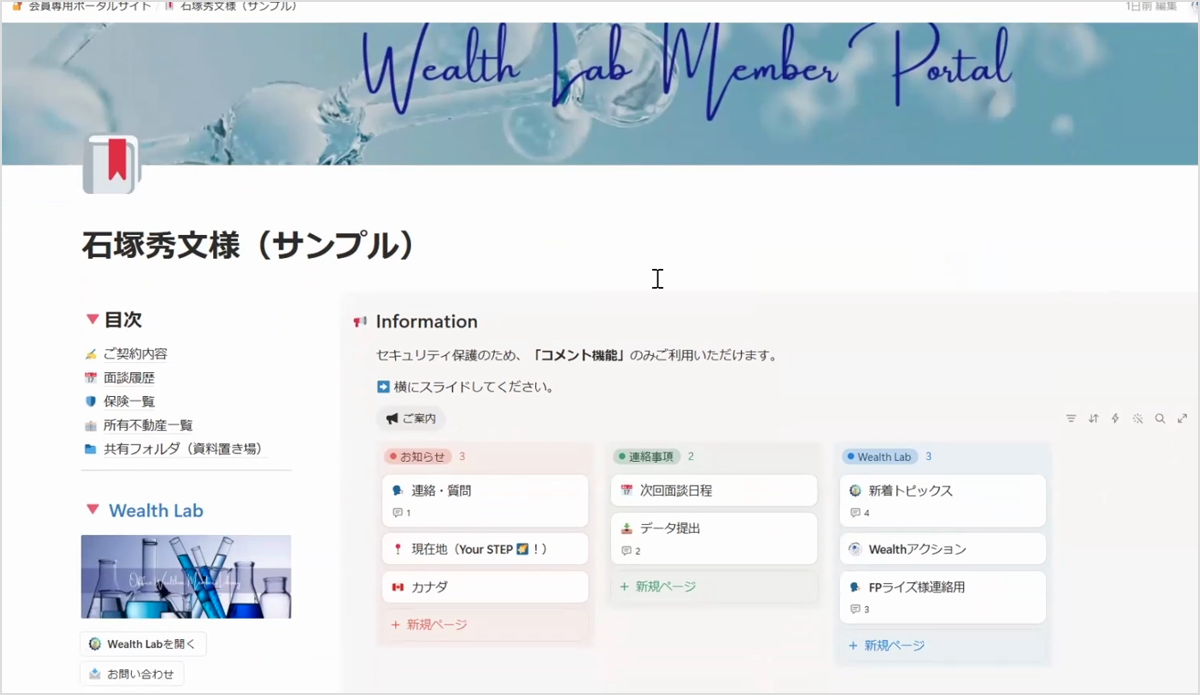1200x695 pixels.
Task: Click the 1日前 編集 timestamp
Action: point(1152,6)
